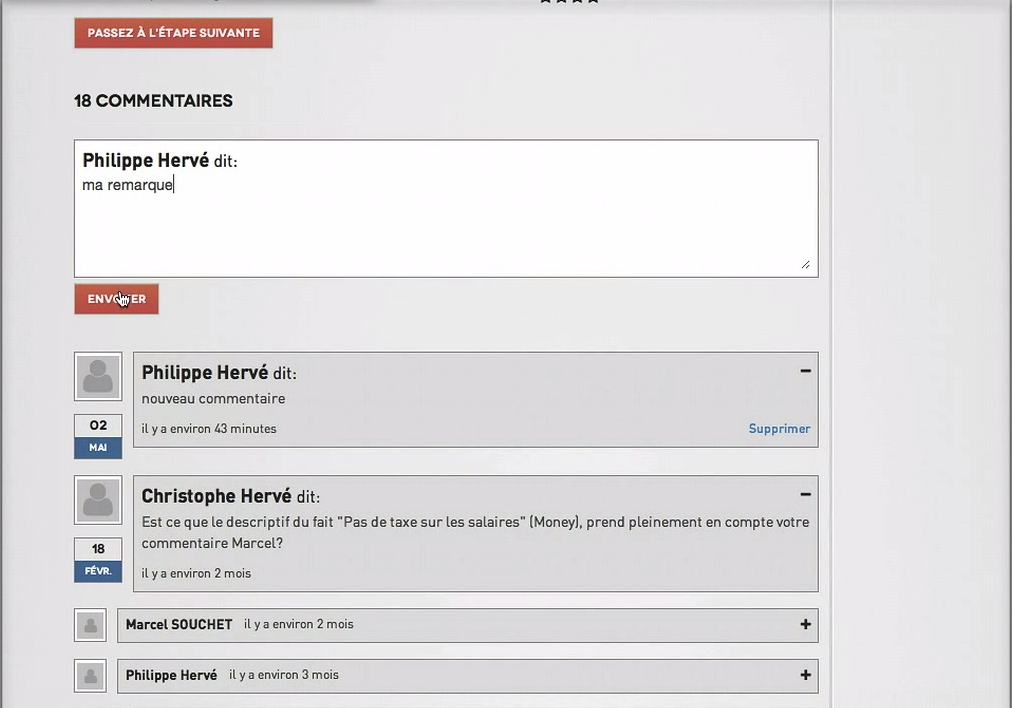This screenshot has height=708, width=1012.
Task: Click 'il y a environ 2 mois' beside Marcel SOUCHET
Action: tap(299, 624)
